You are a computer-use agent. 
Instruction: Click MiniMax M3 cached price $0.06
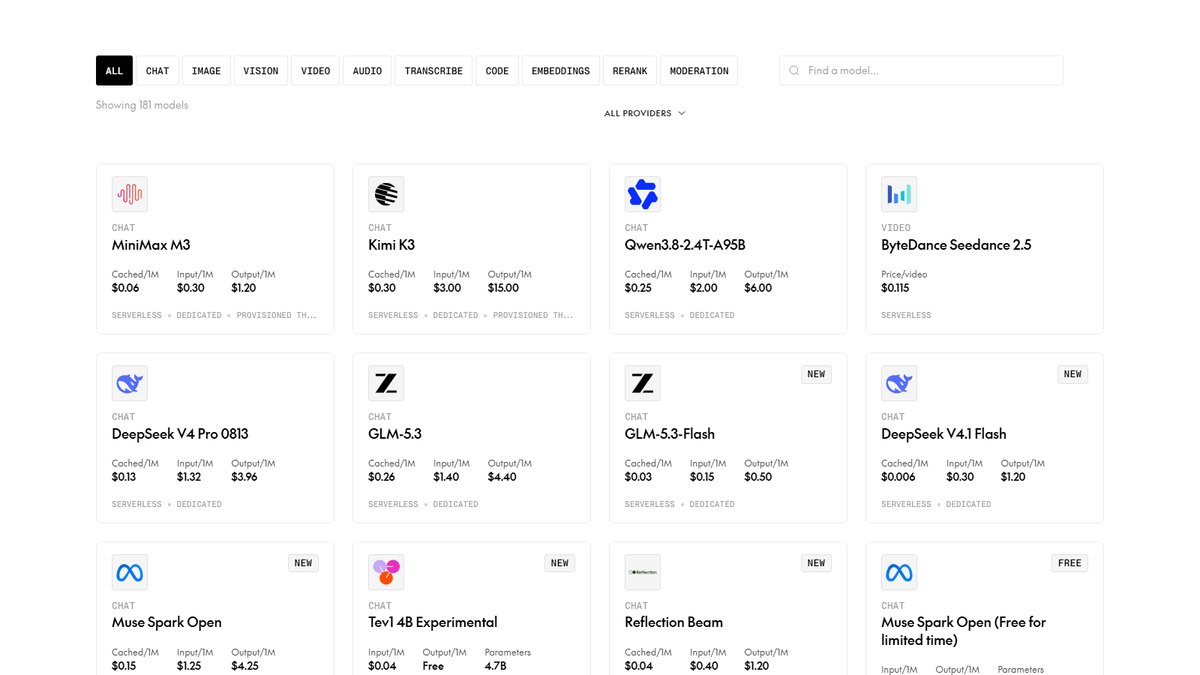[x=125, y=288]
